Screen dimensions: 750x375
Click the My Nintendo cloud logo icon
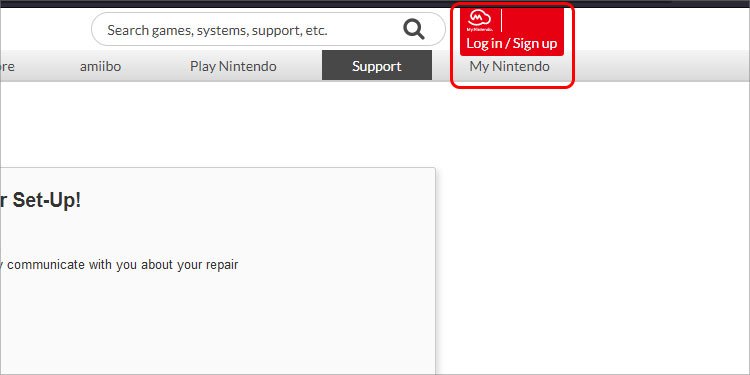(480, 20)
